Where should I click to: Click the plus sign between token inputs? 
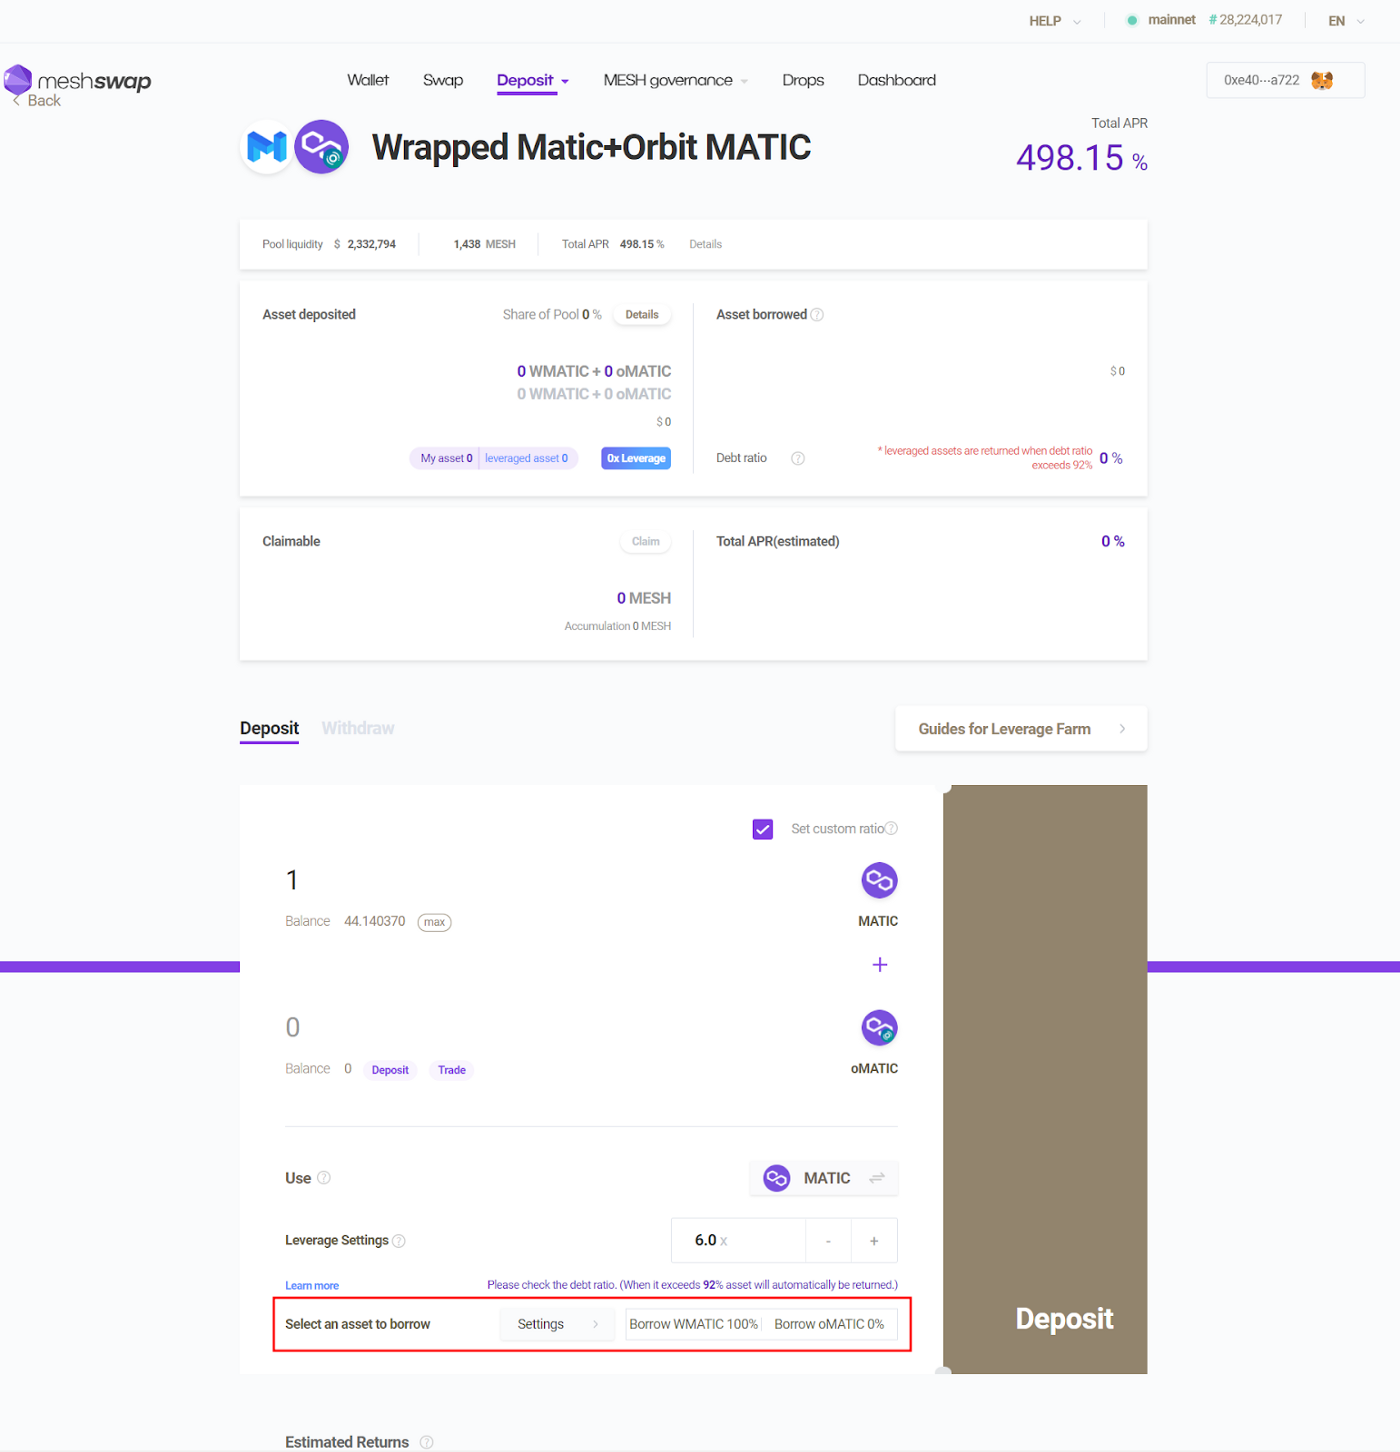click(x=880, y=965)
